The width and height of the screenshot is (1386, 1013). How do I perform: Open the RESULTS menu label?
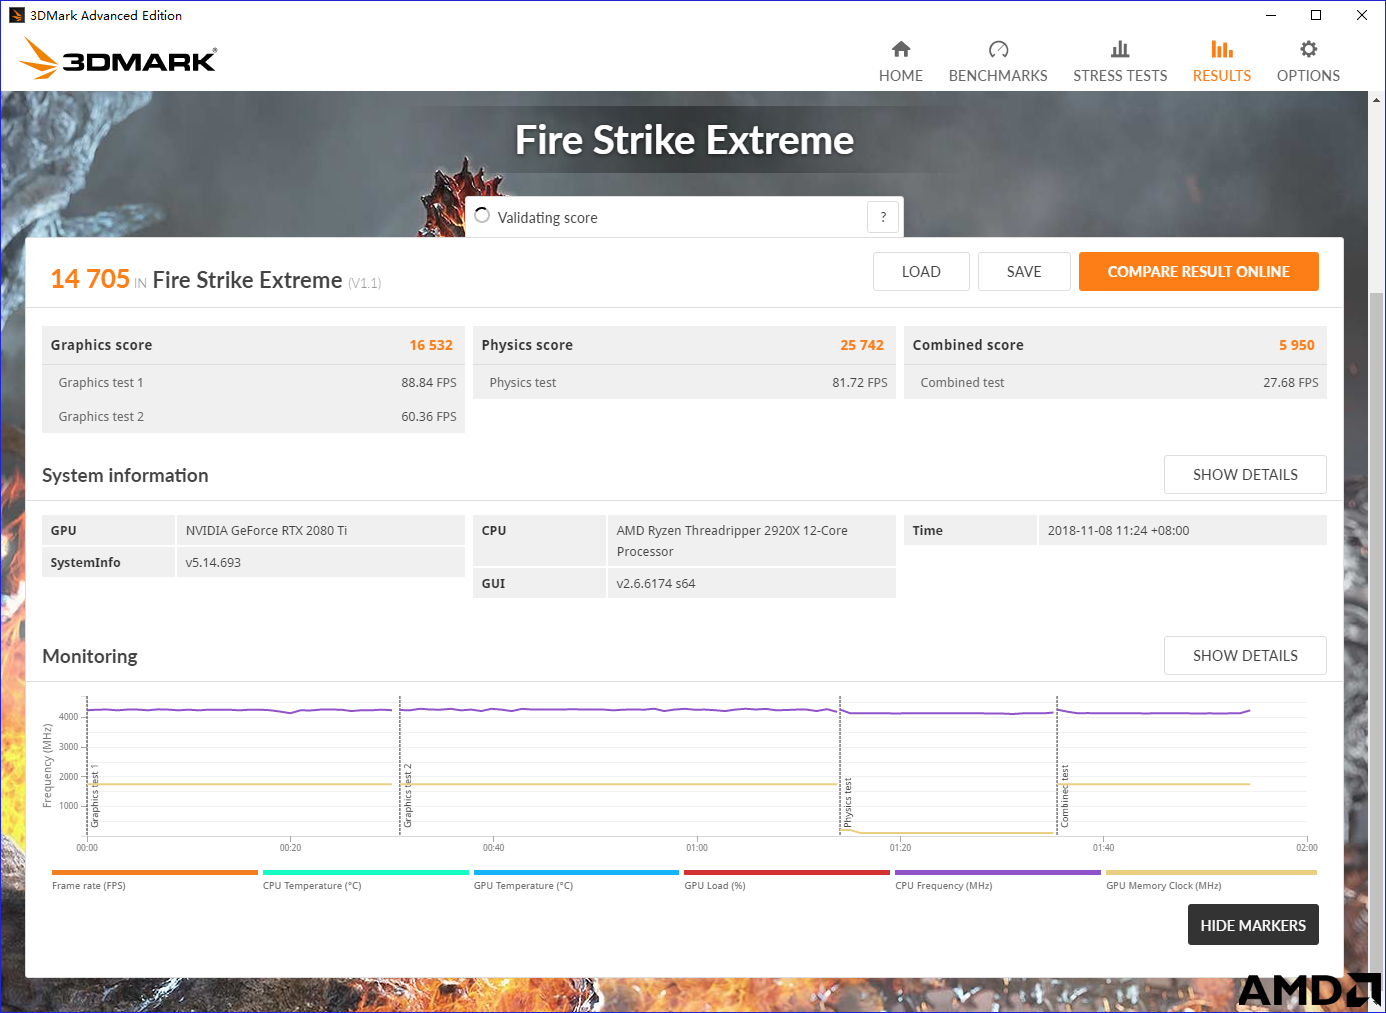coord(1222,76)
